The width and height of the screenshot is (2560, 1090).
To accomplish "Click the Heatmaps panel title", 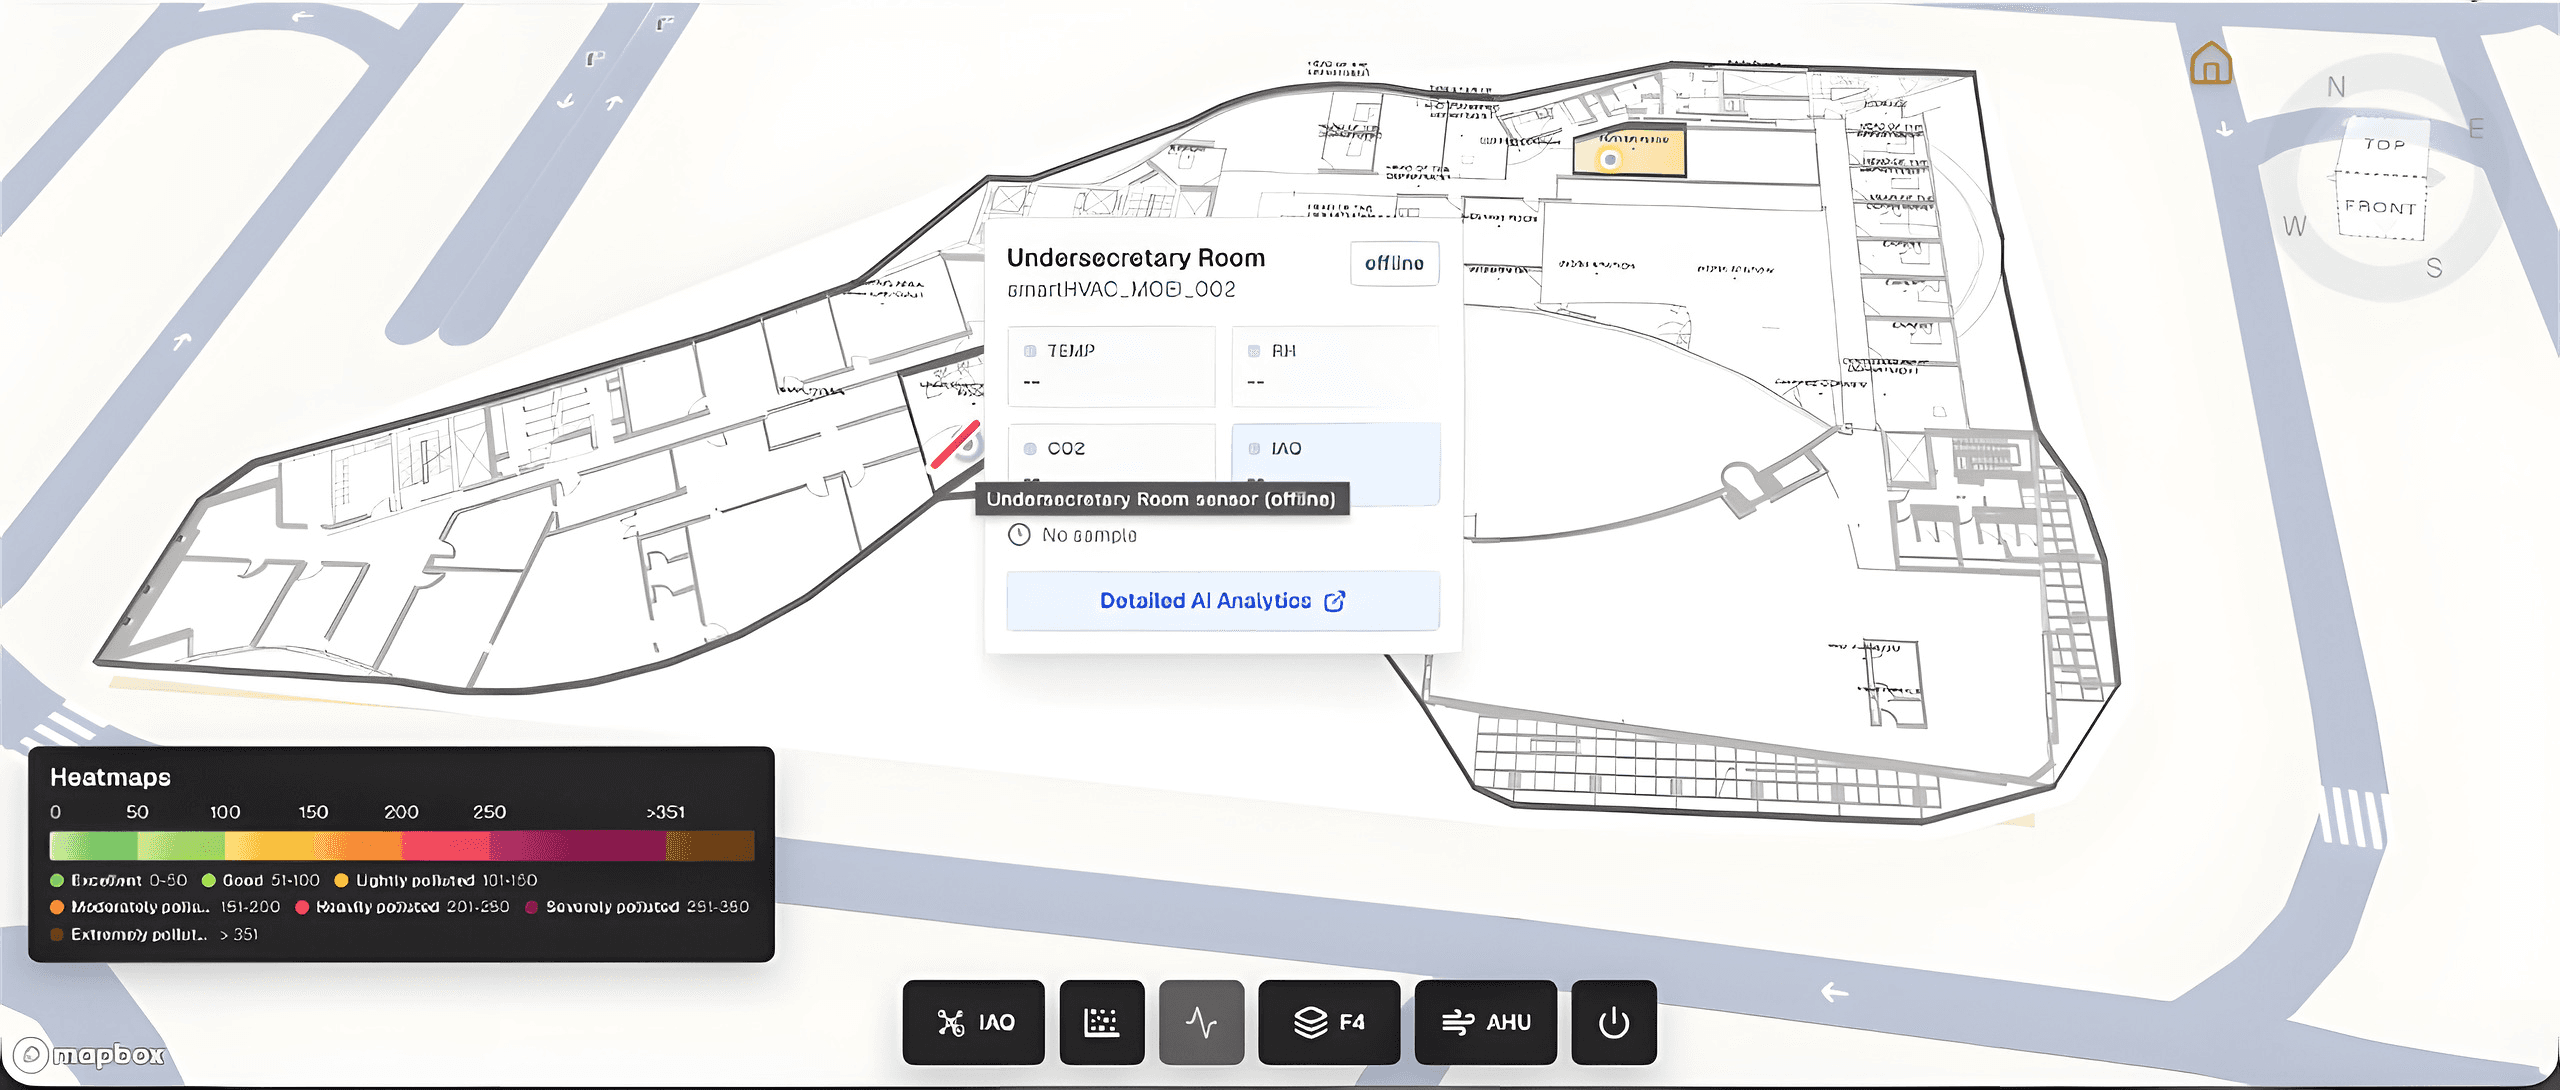I will click(x=110, y=777).
